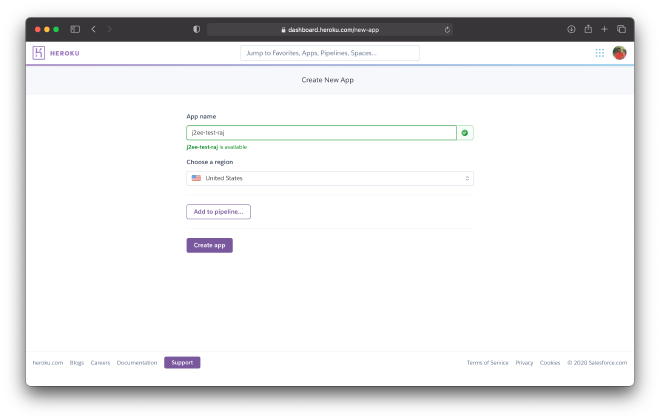The image size is (660, 420).
Task: Click the '© 2020 Salesforce.com' text
Action: pos(597,363)
